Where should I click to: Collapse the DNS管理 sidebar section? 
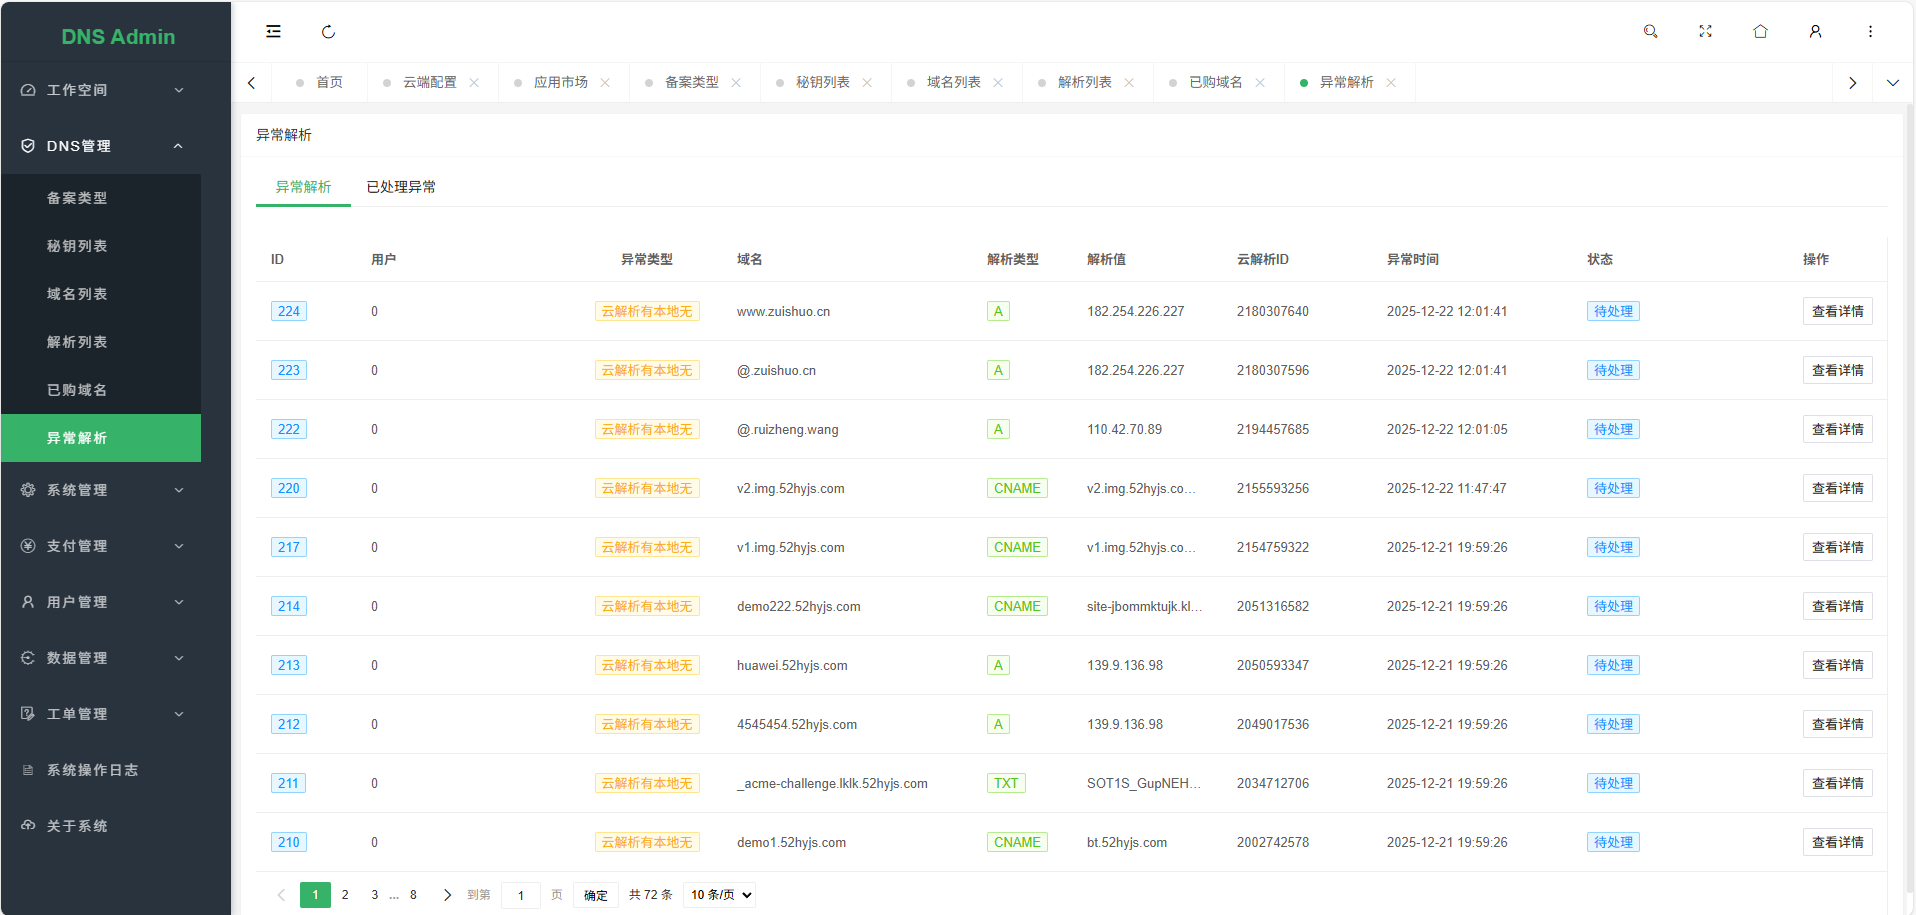coord(100,146)
